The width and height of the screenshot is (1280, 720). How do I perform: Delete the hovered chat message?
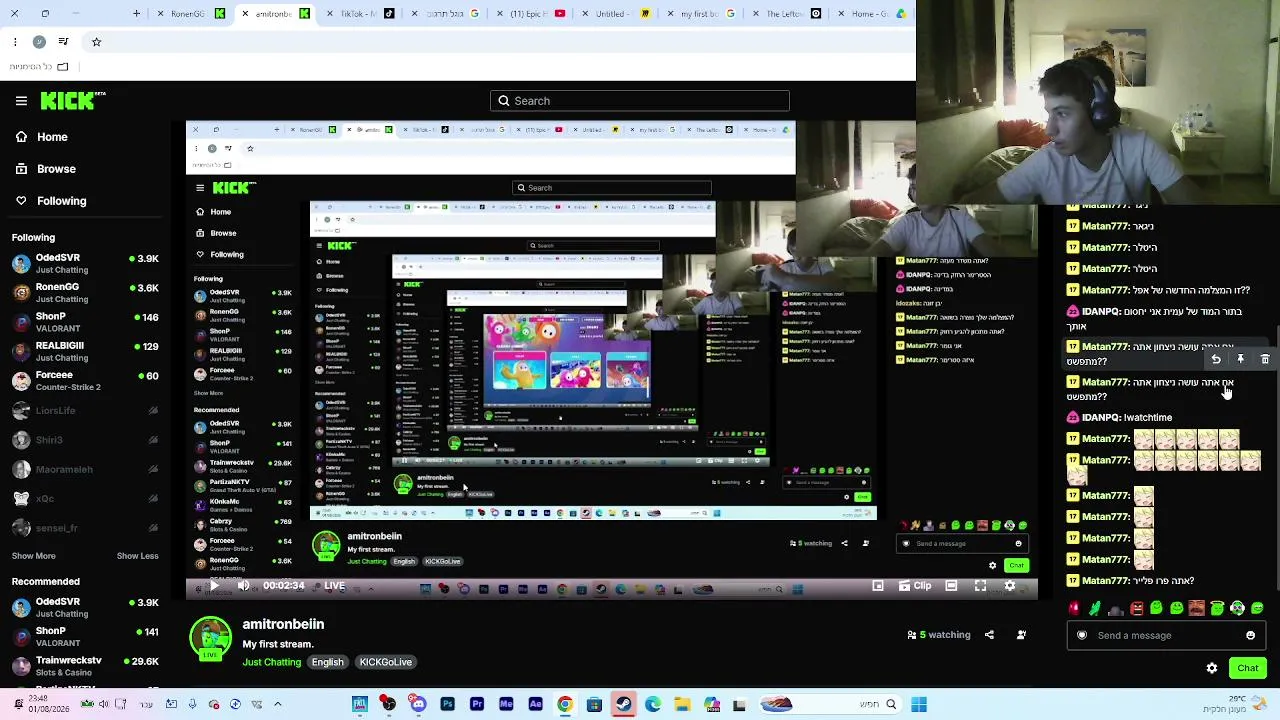1265,359
